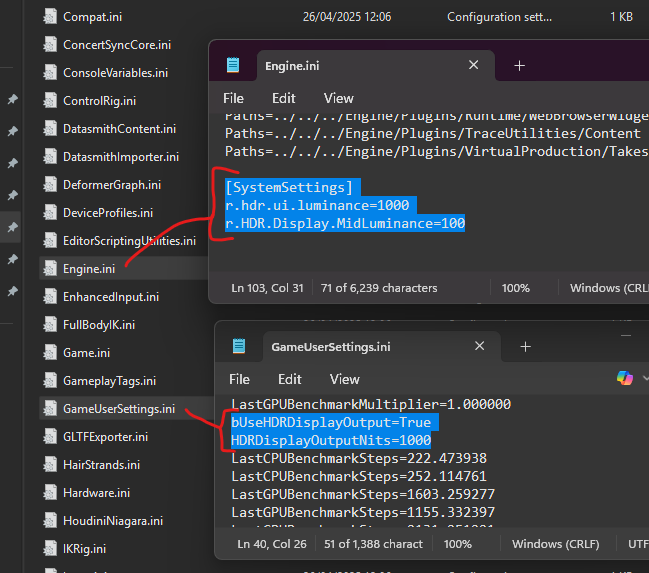Click the Engine.ini file icon in list
Viewport: 649px width, 573px height.
pyautogui.click(x=50, y=269)
